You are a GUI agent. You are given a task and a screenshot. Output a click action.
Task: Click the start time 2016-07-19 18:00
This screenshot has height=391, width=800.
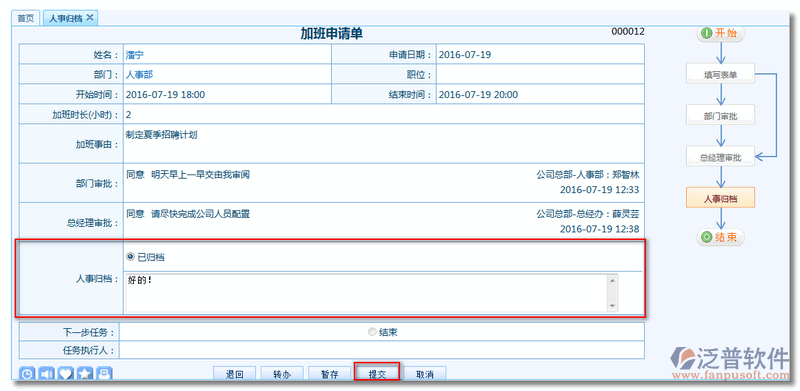coord(165,94)
